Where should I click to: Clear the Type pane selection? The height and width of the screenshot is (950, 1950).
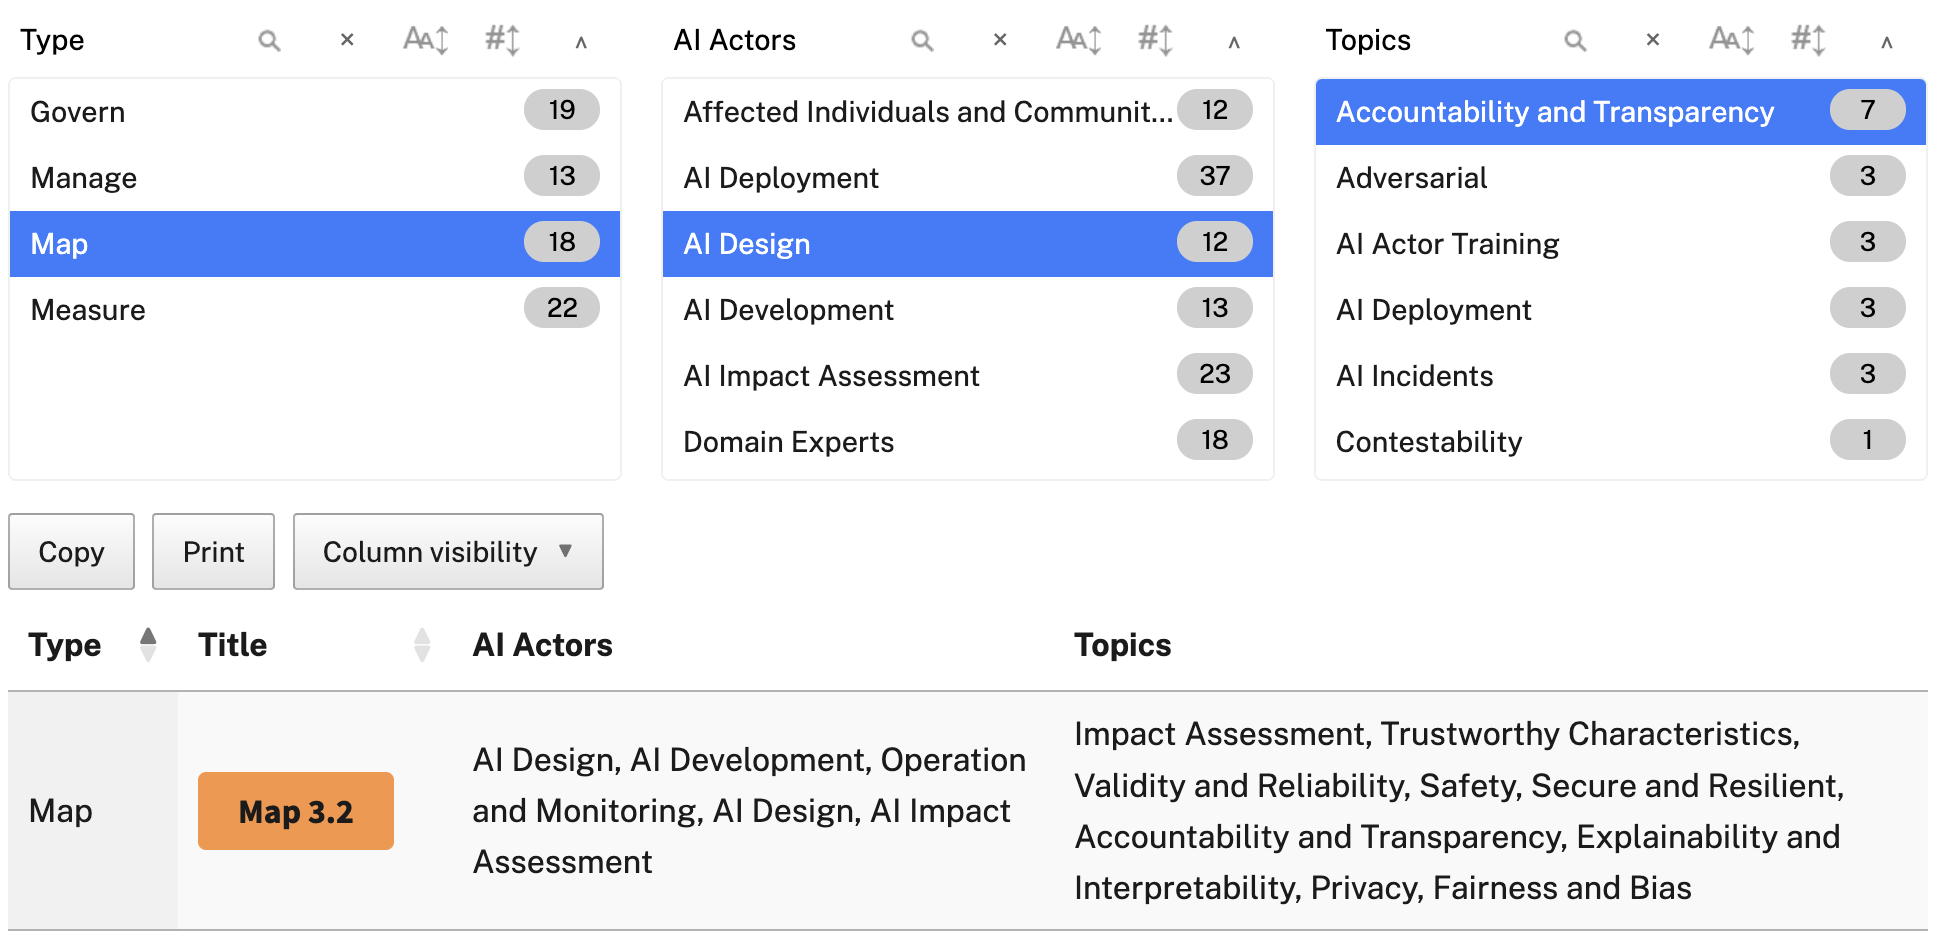pyautogui.click(x=347, y=40)
